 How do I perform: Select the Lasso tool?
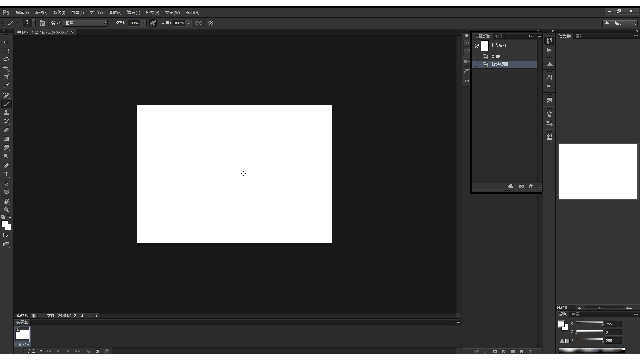click(x=6, y=59)
